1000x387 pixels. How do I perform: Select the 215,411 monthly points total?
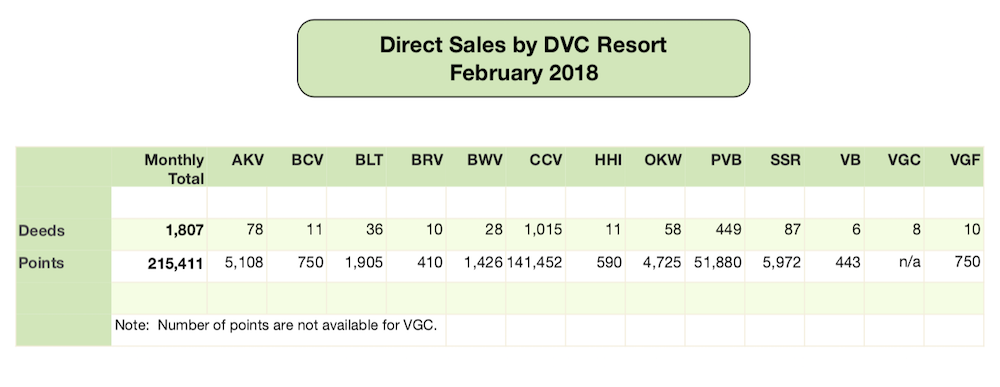175,263
